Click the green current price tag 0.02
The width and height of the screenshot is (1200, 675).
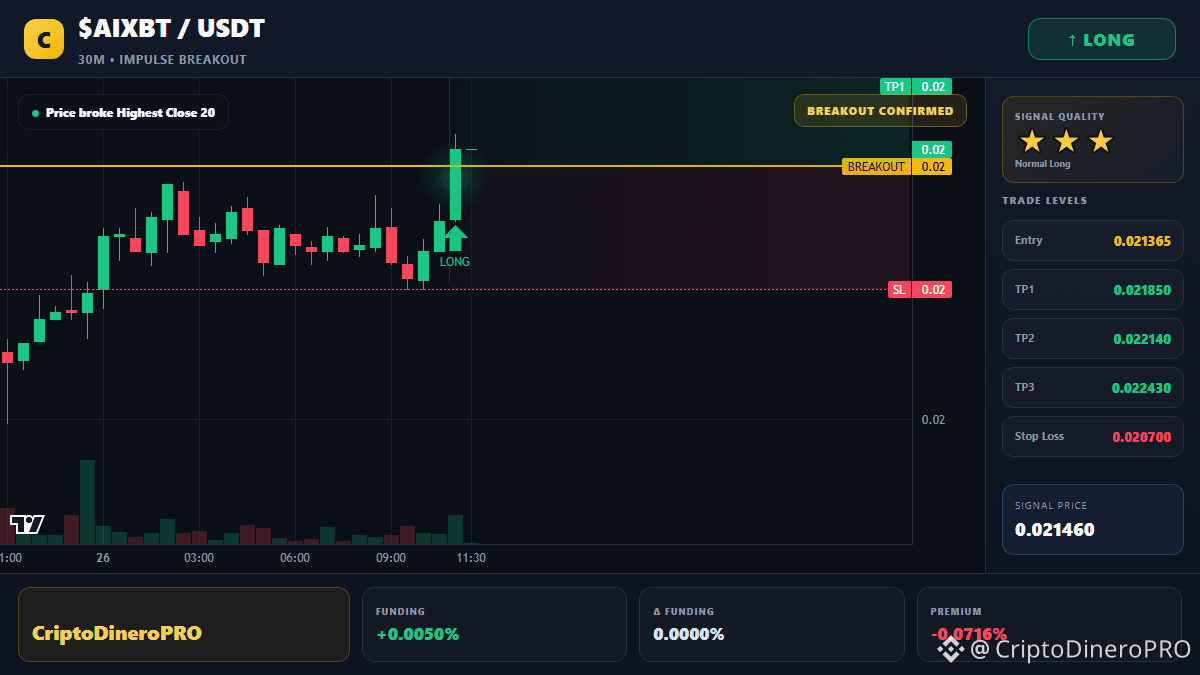tap(931, 149)
